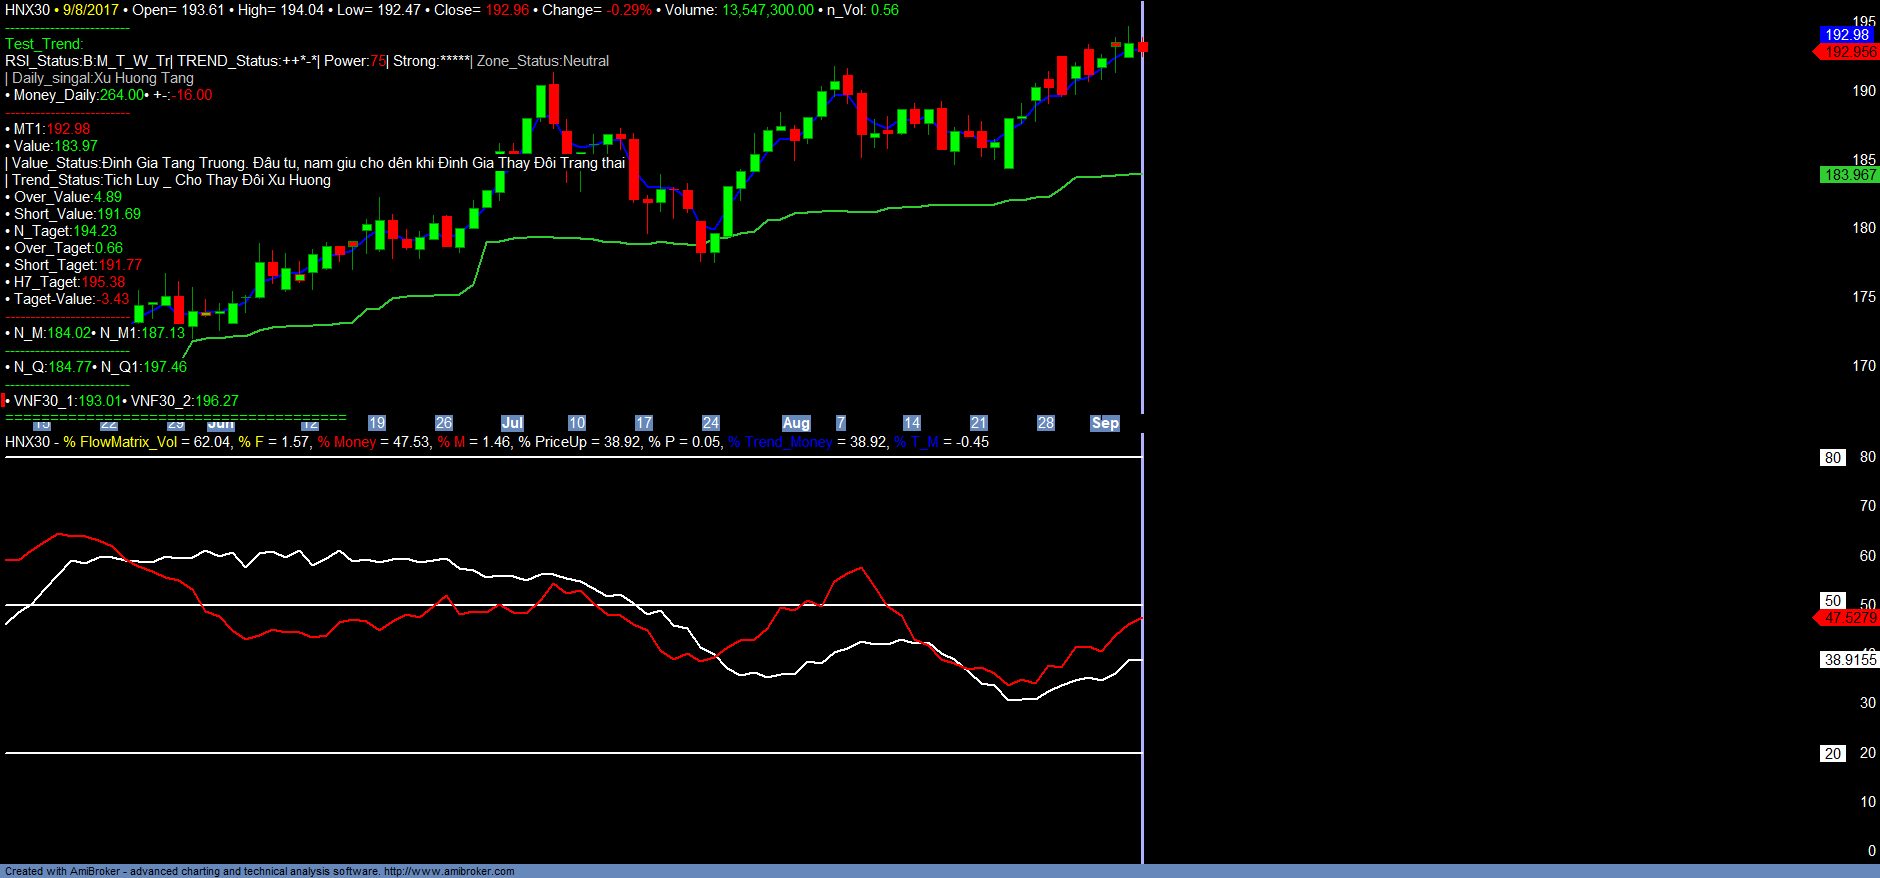Open the amibroker.com link in footer
This screenshot has height=878, width=1880.
(x=449, y=871)
